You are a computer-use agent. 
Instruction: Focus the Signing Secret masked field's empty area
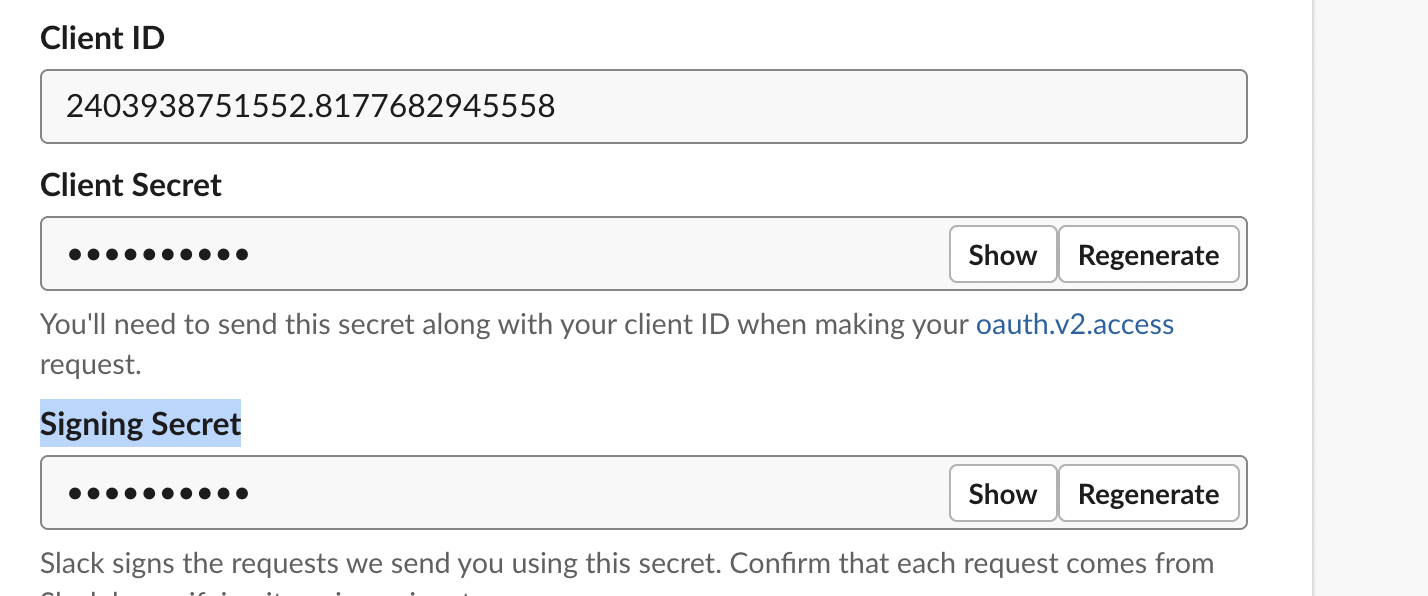600,494
